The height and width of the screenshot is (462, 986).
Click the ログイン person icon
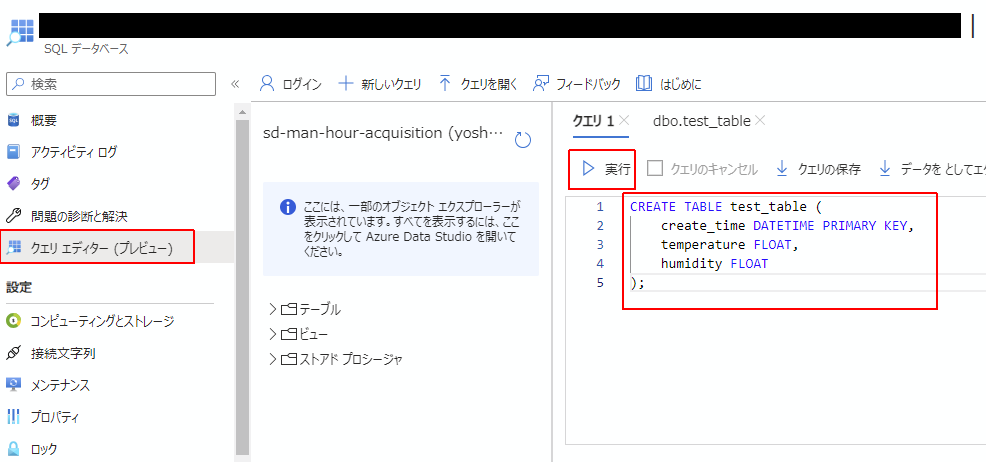267,84
